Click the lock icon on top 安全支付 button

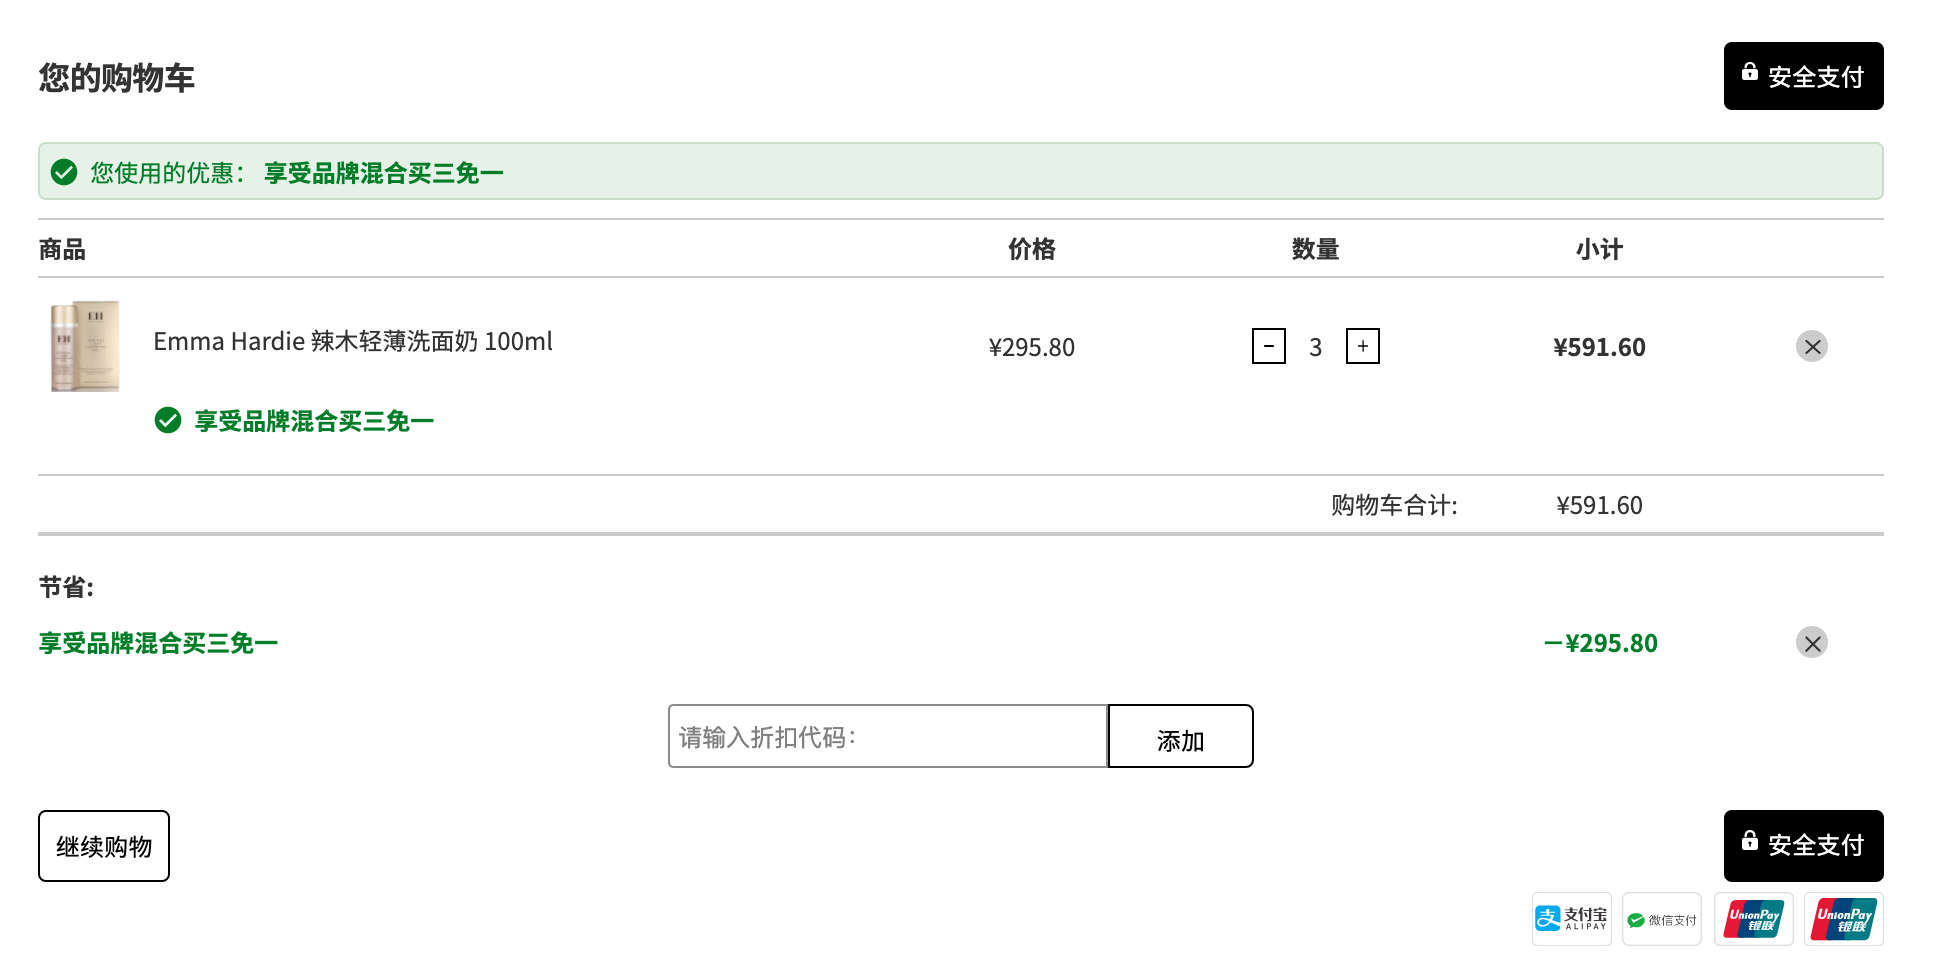[x=1749, y=71]
